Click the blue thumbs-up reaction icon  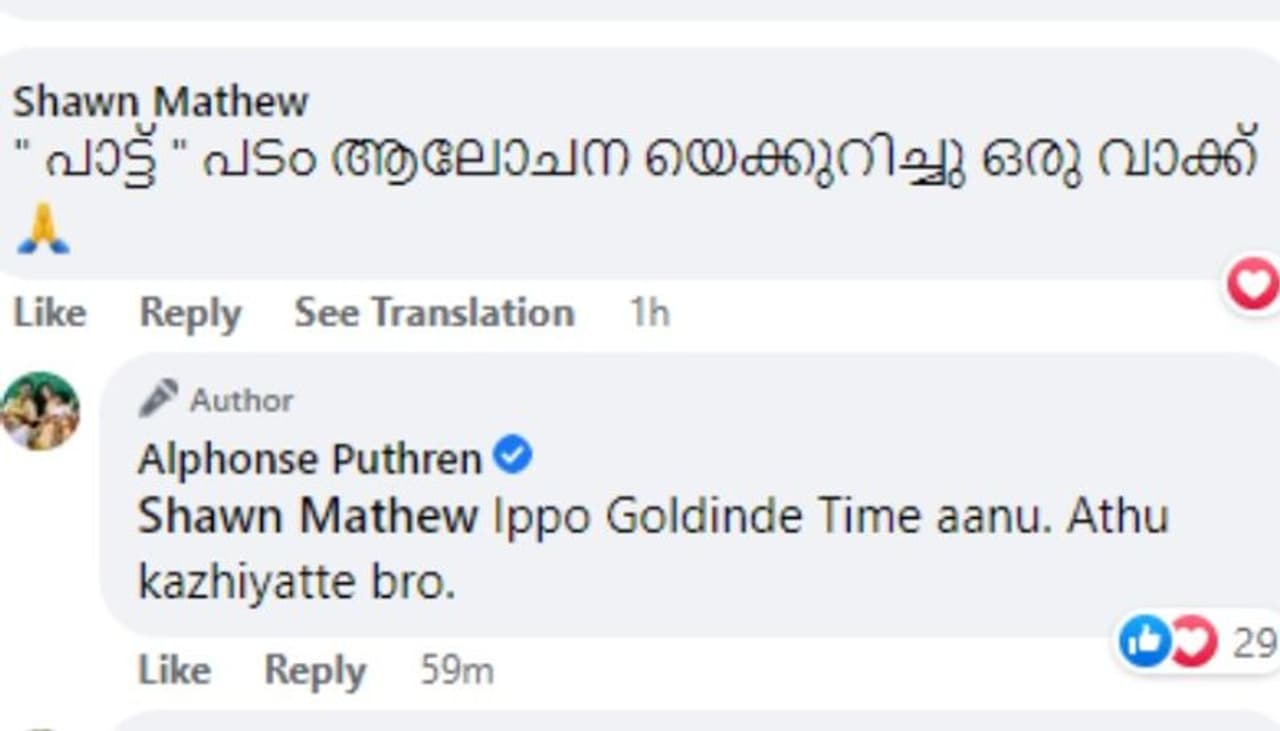pos(1144,641)
